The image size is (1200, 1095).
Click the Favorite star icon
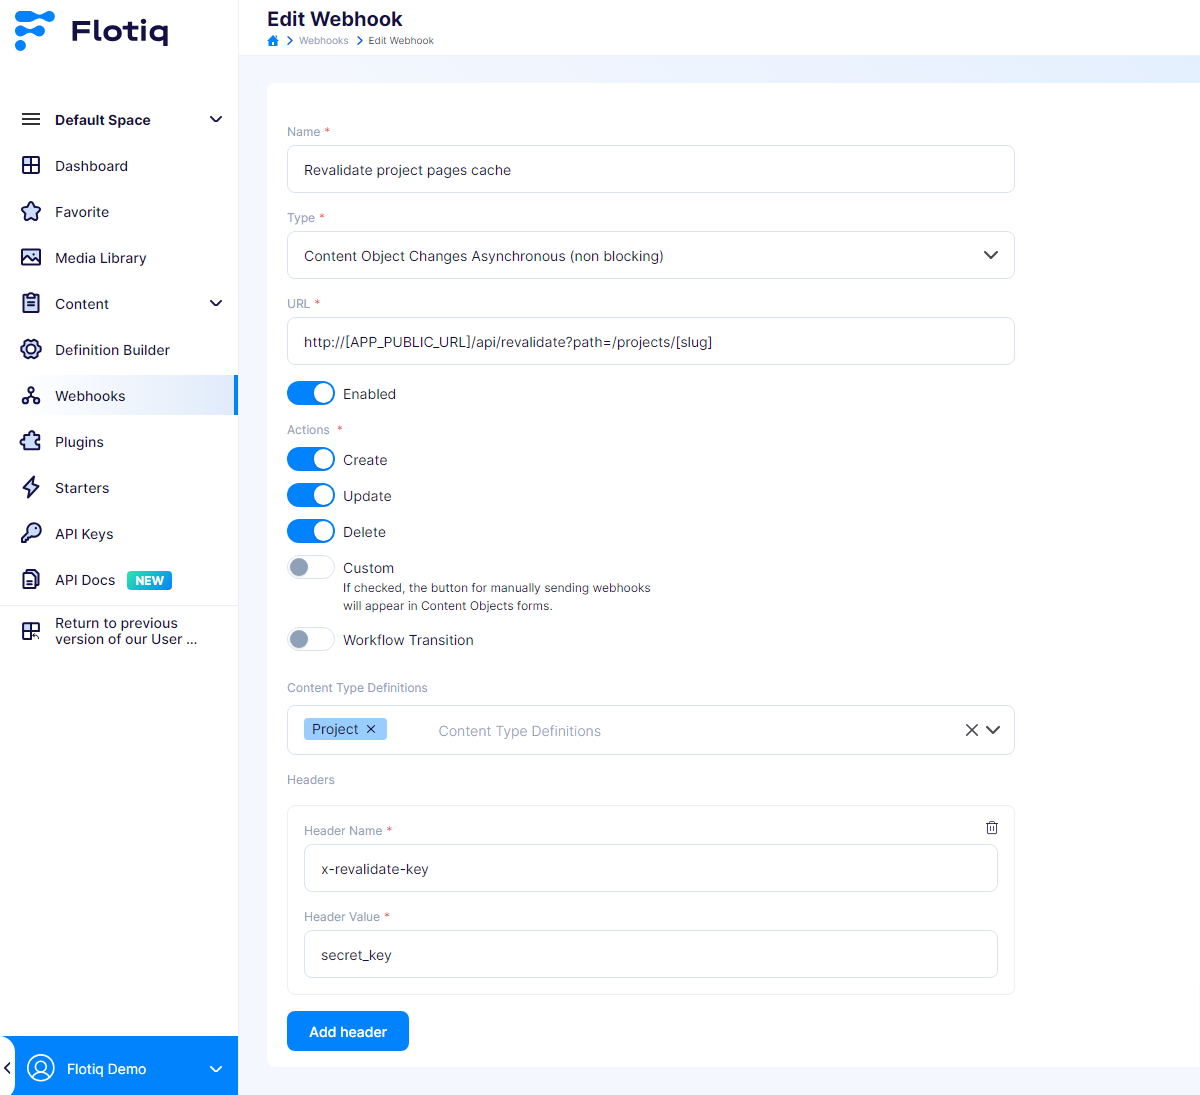pyautogui.click(x=31, y=211)
